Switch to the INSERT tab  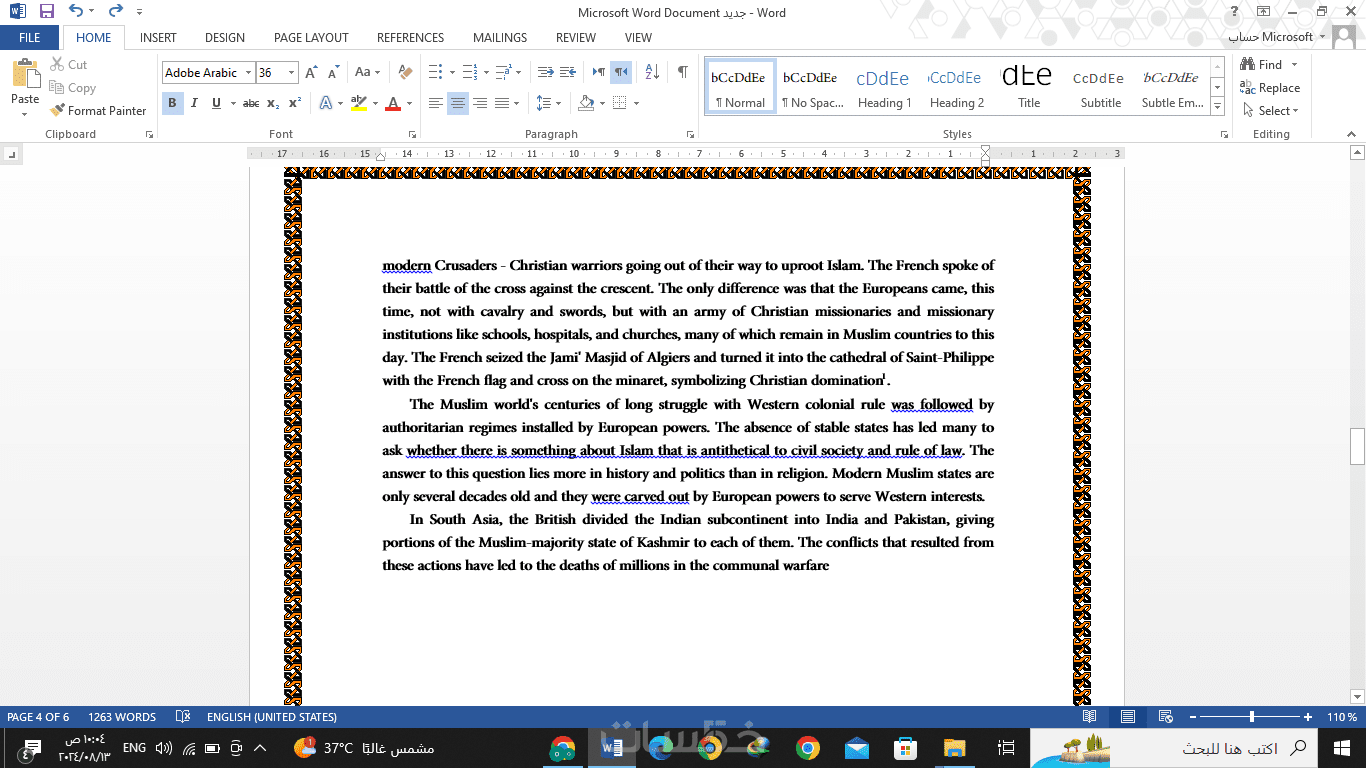pyautogui.click(x=158, y=38)
